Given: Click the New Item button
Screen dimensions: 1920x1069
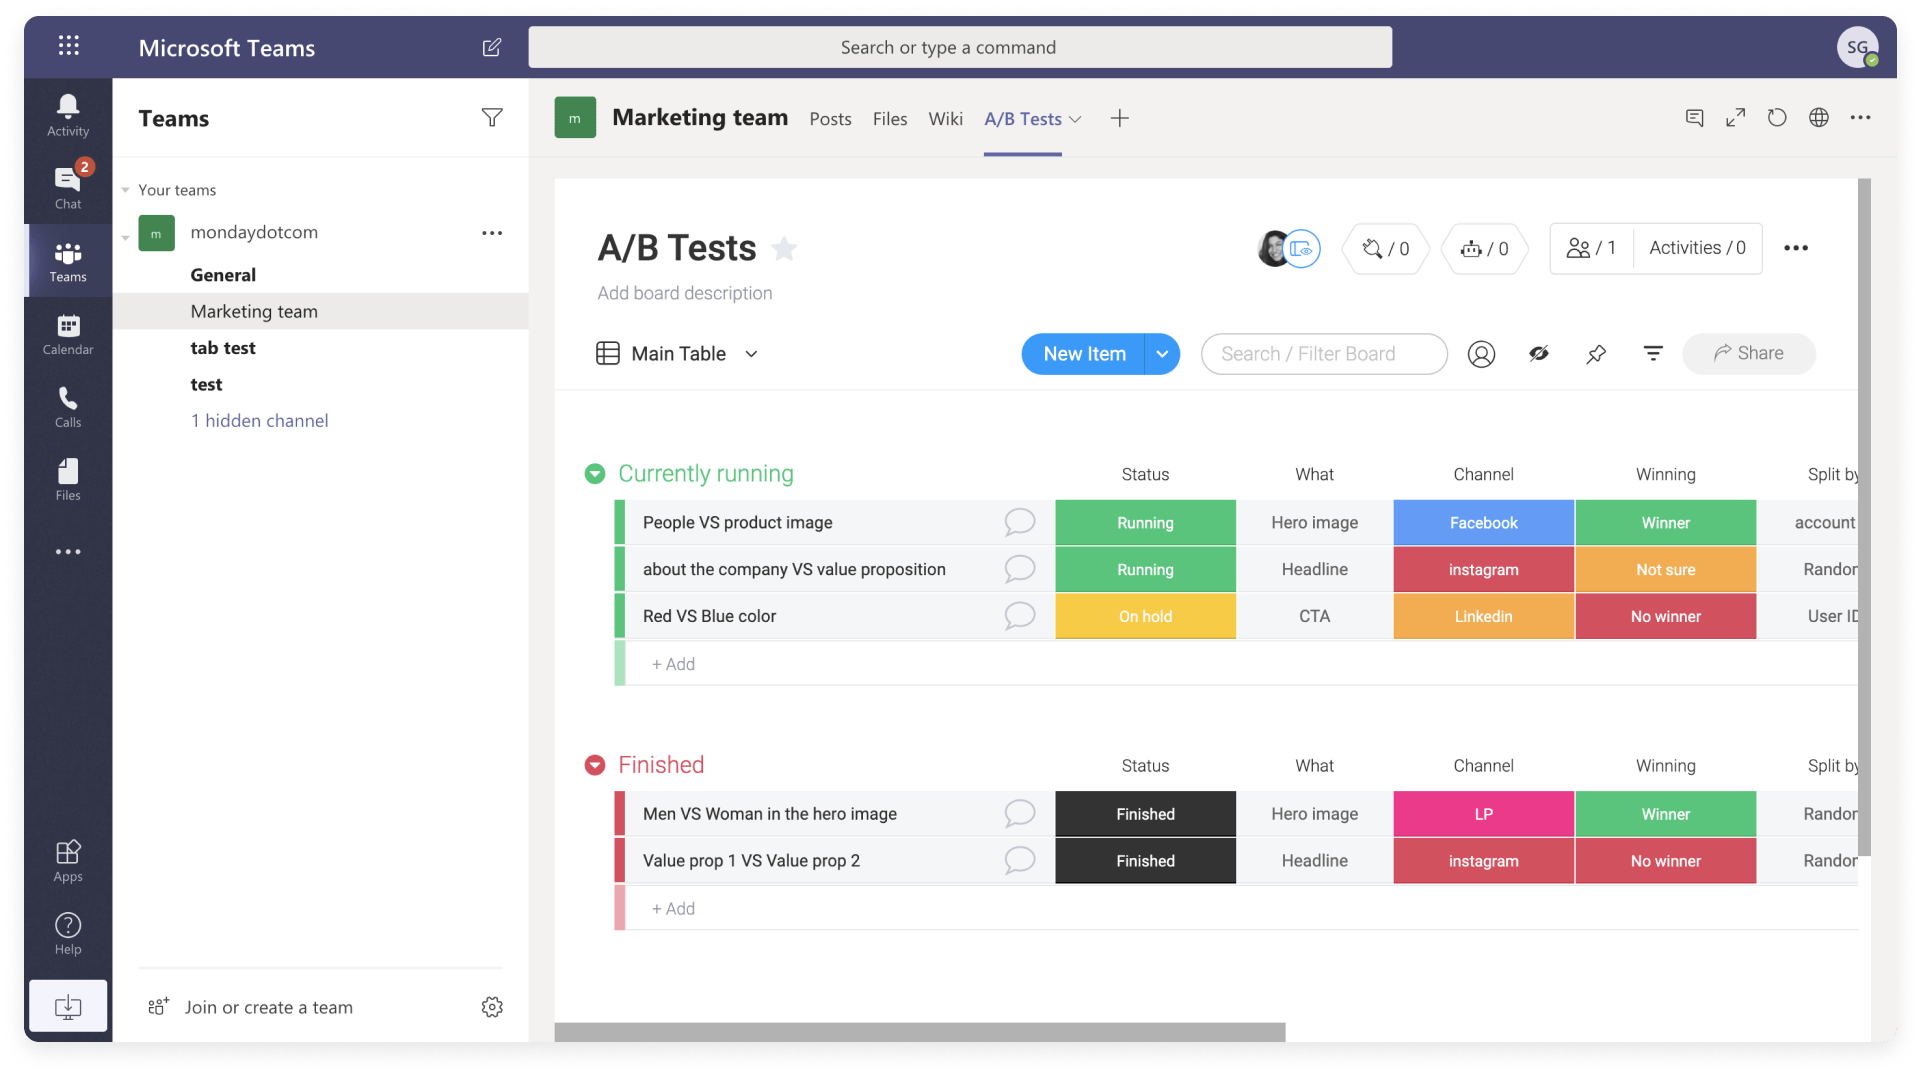Looking at the screenshot, I should click(1084, 353).
